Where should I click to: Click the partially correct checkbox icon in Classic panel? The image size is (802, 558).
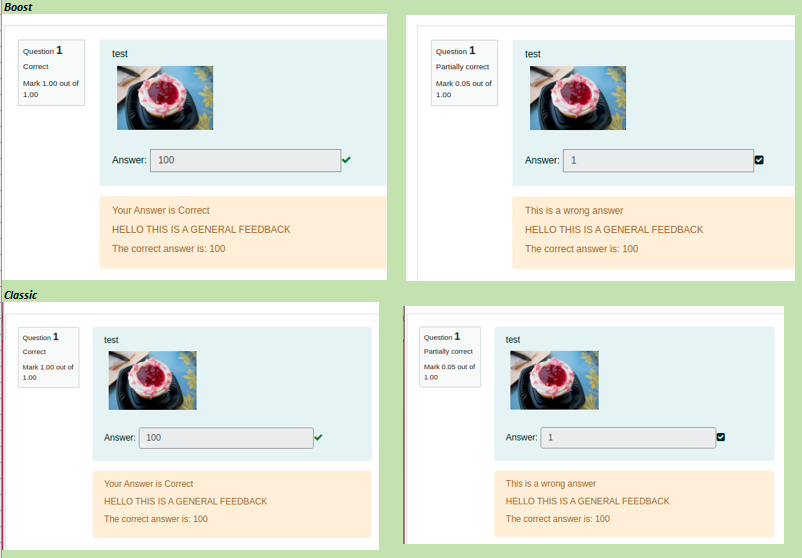coord(721,437)
